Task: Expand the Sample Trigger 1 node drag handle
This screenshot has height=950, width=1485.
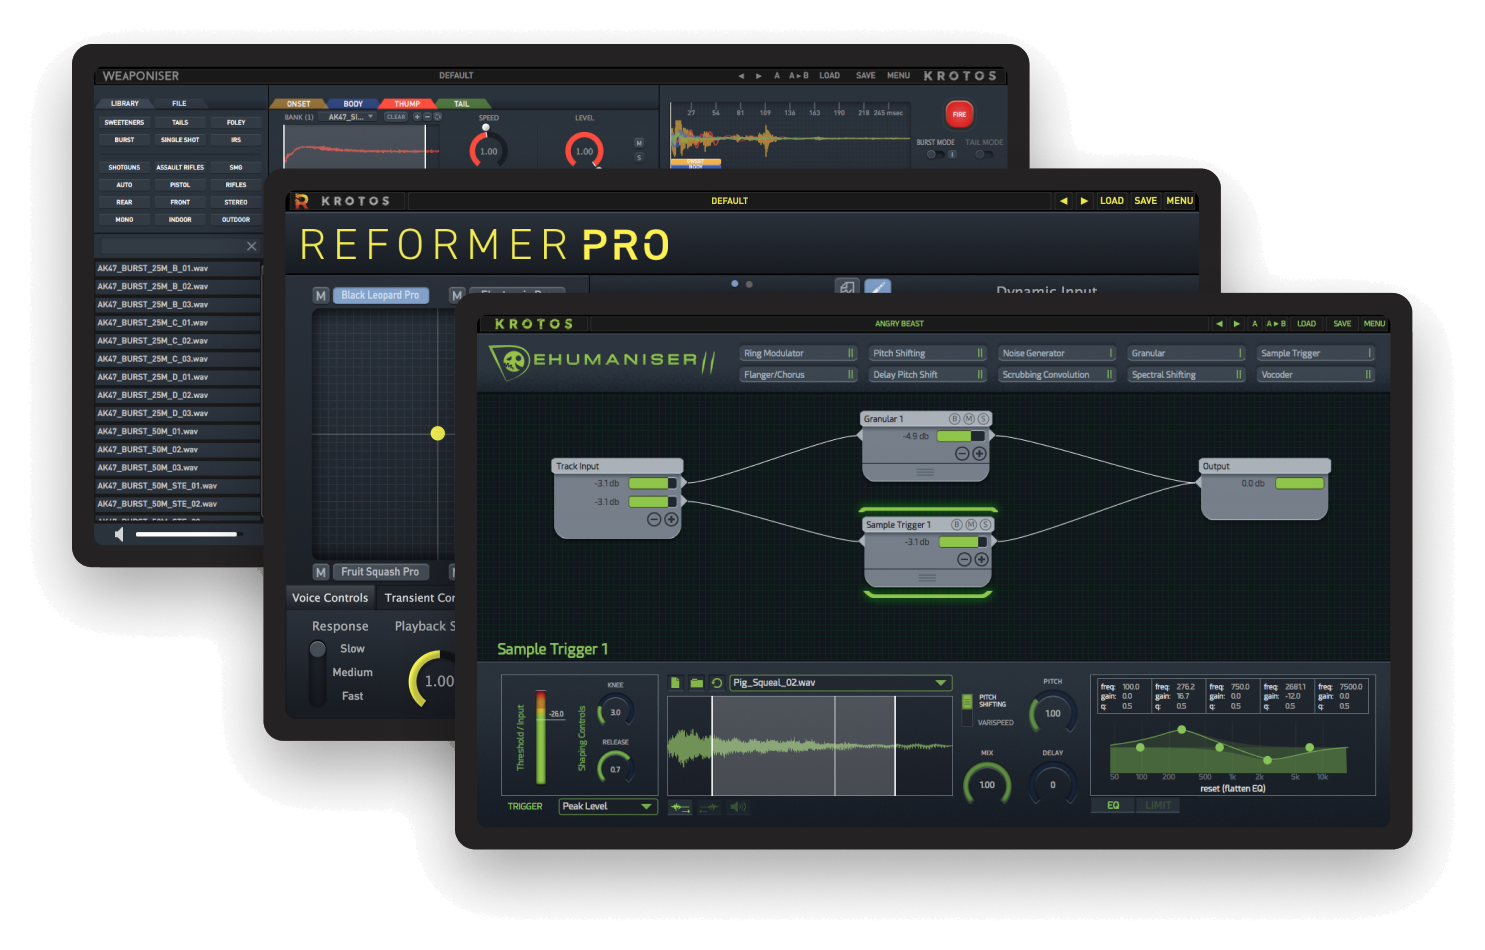Action: click(927, 578)
